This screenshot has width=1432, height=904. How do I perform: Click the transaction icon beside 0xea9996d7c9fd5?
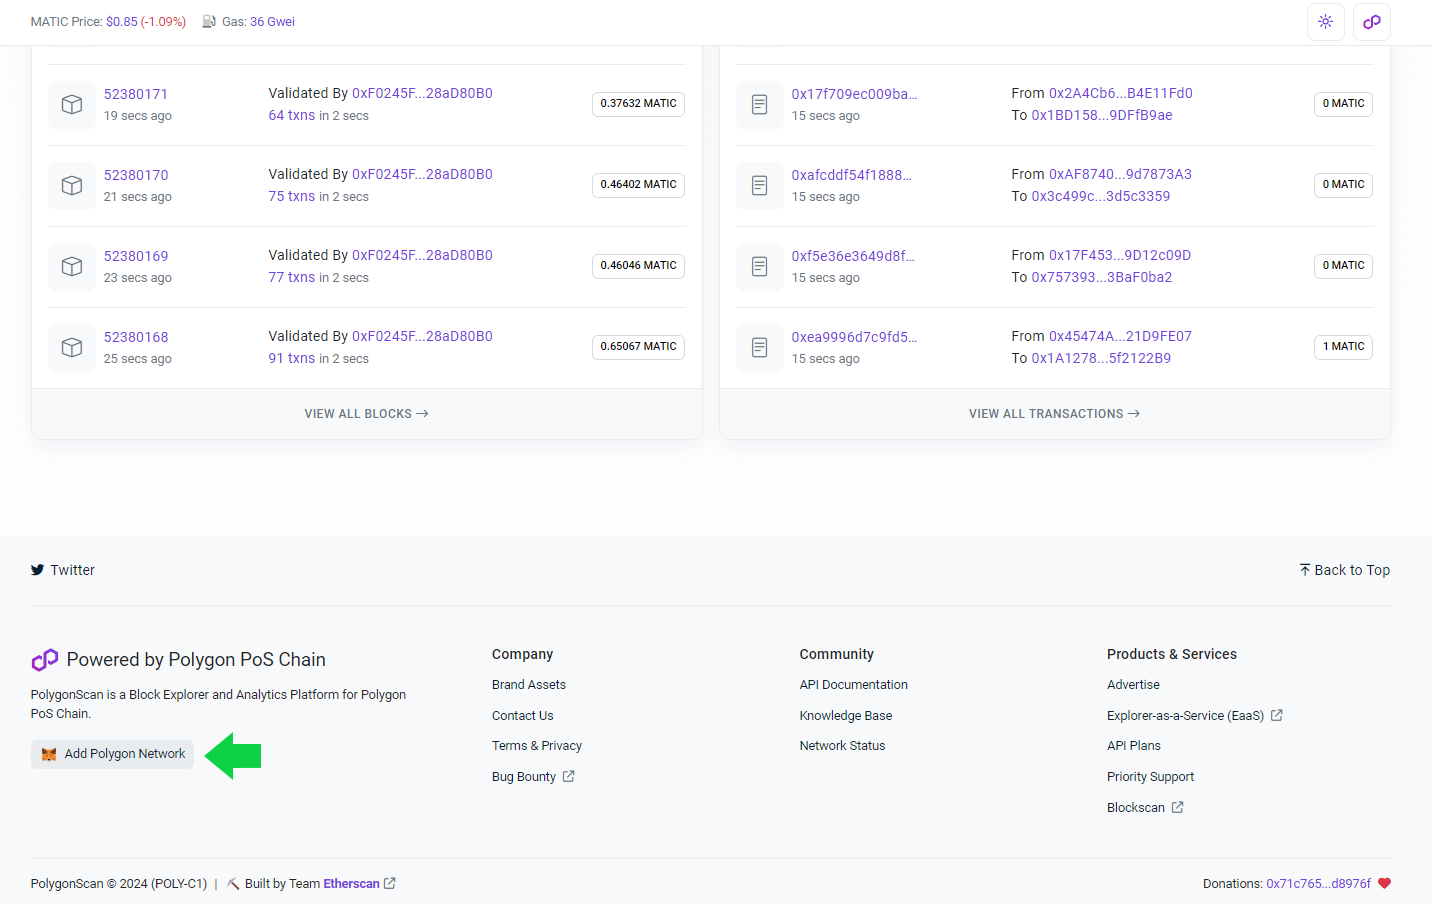[759, 347]
